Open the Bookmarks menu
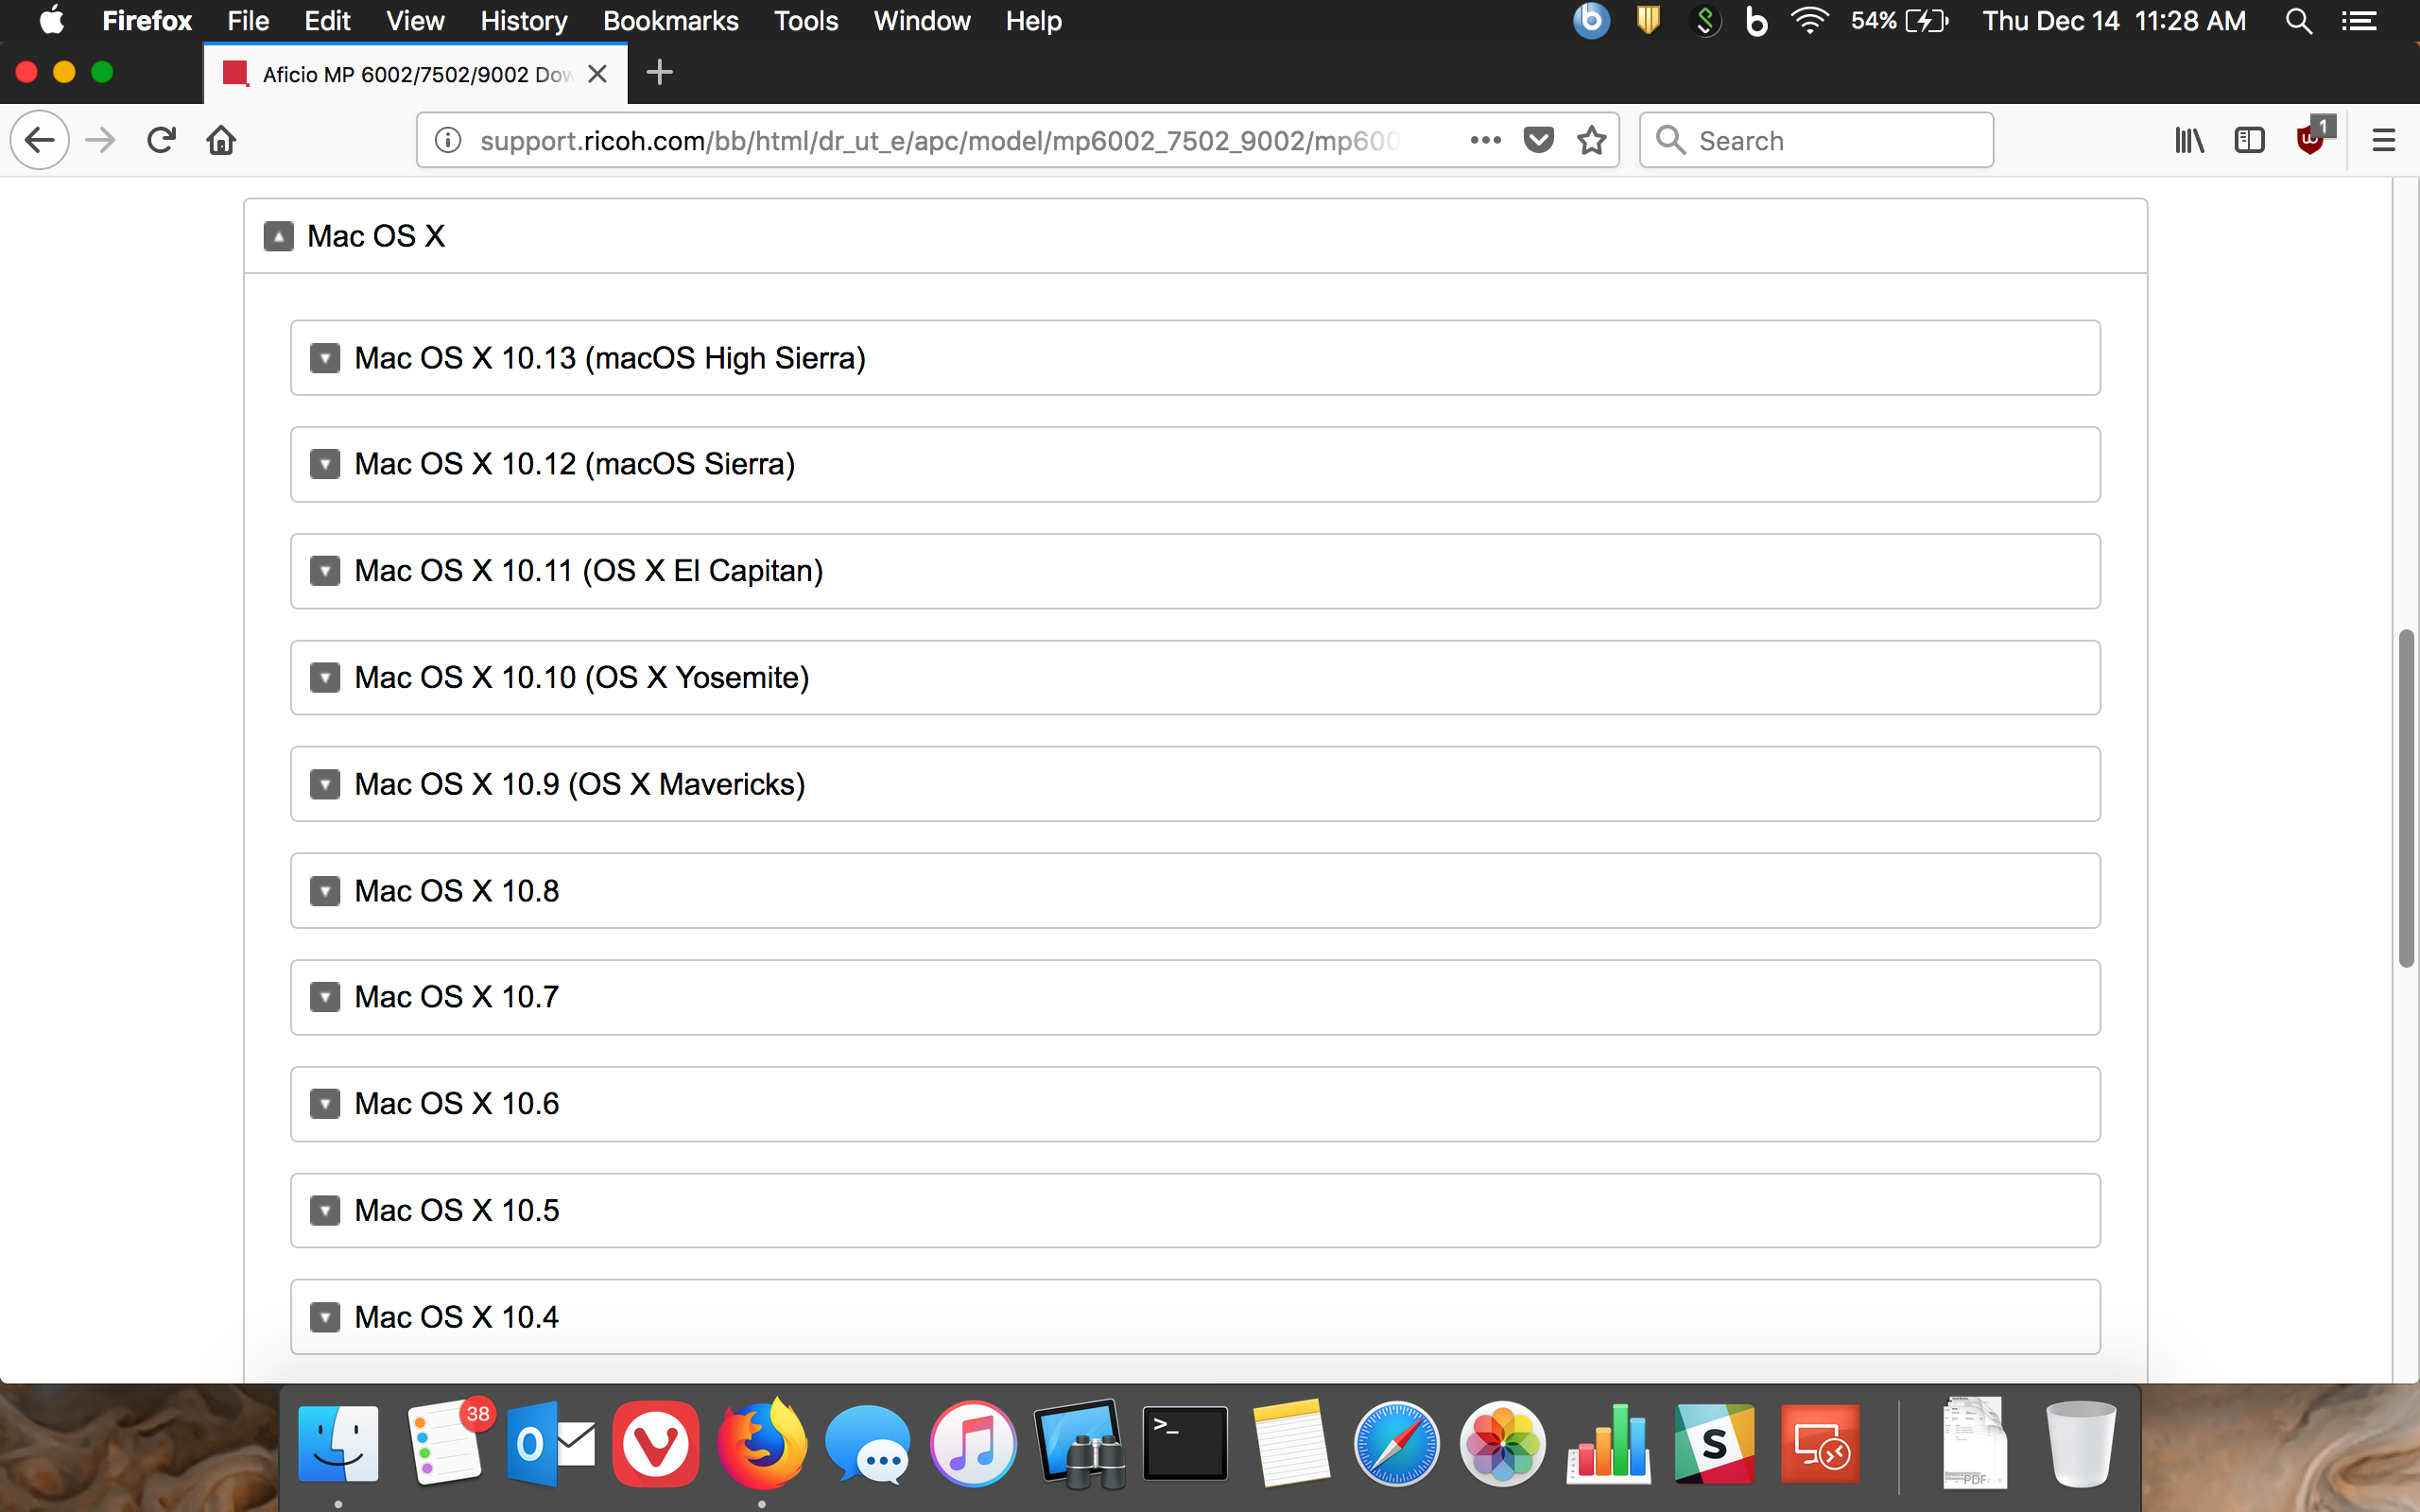 [x=670, y=21]
